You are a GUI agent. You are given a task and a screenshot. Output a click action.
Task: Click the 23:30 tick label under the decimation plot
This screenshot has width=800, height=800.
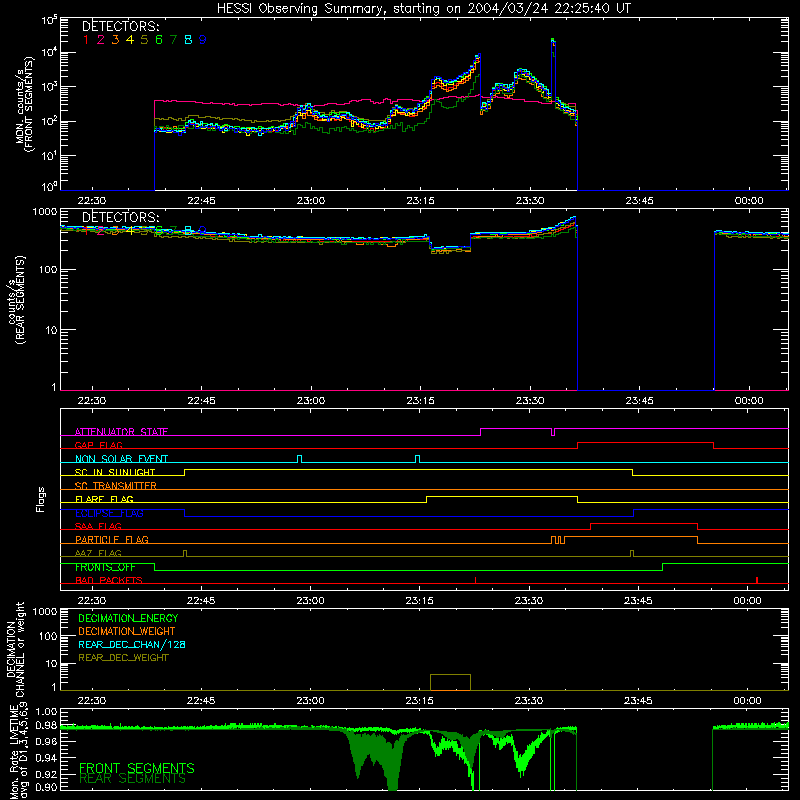click(x=529, y=701)
